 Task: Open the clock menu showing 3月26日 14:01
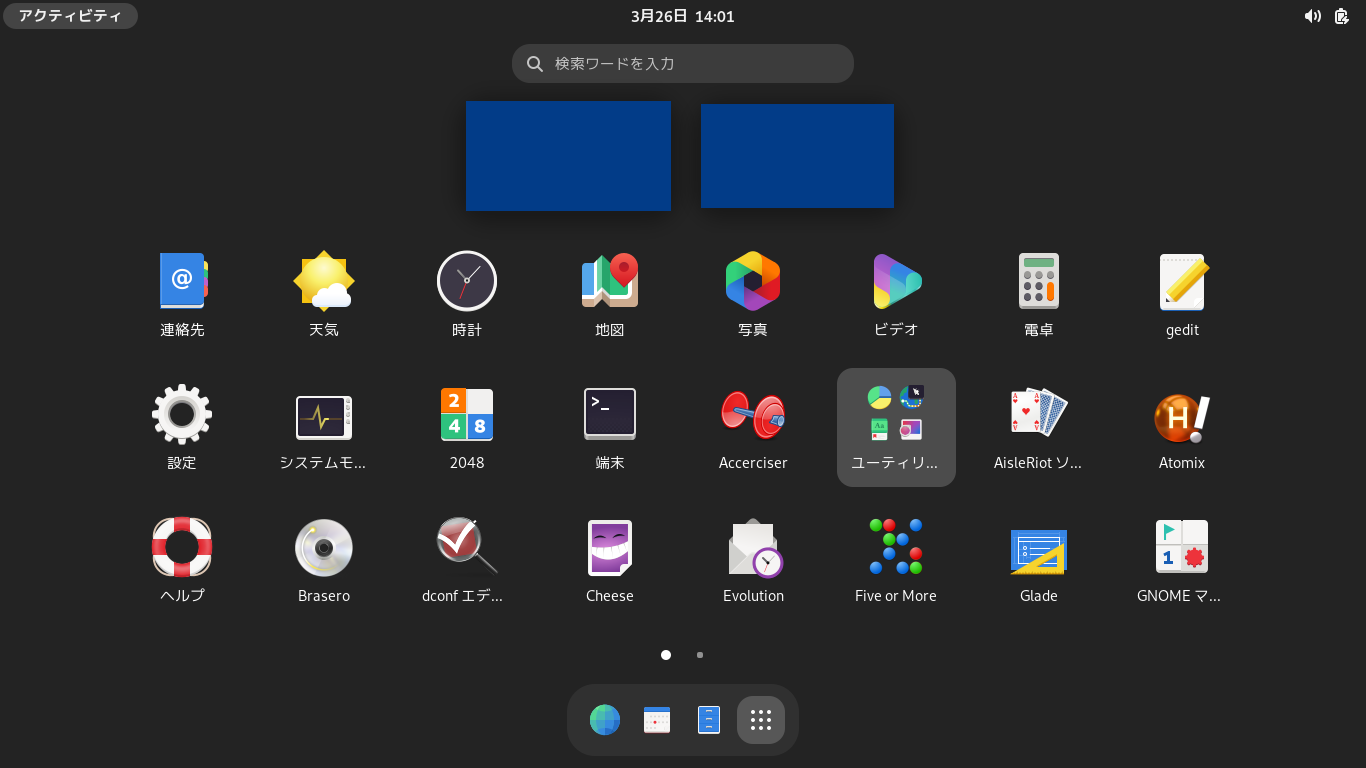[x=683, y=16]
